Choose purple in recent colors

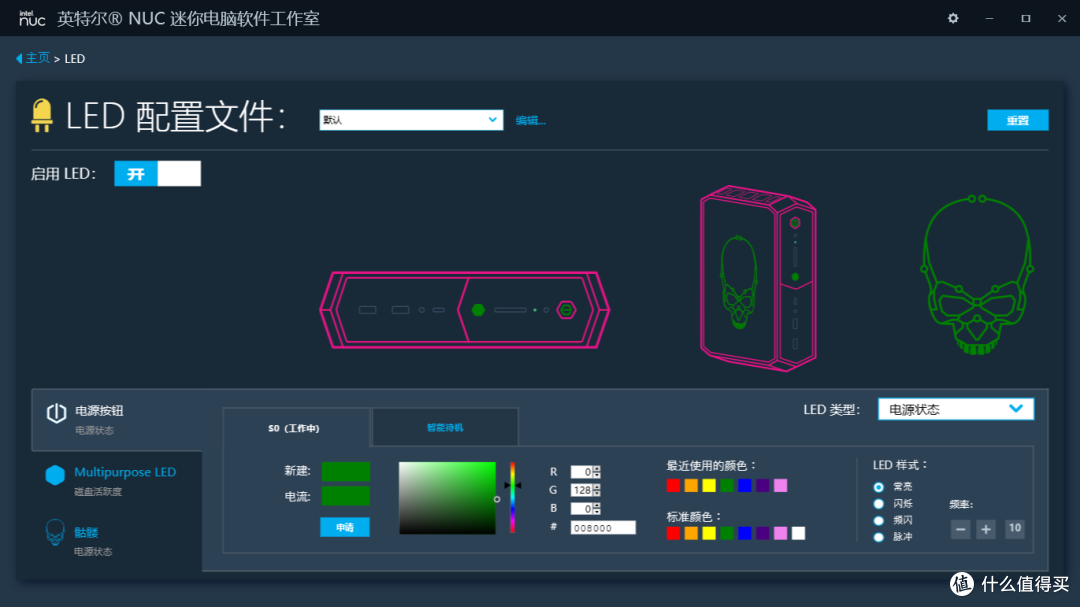[762, 486]
